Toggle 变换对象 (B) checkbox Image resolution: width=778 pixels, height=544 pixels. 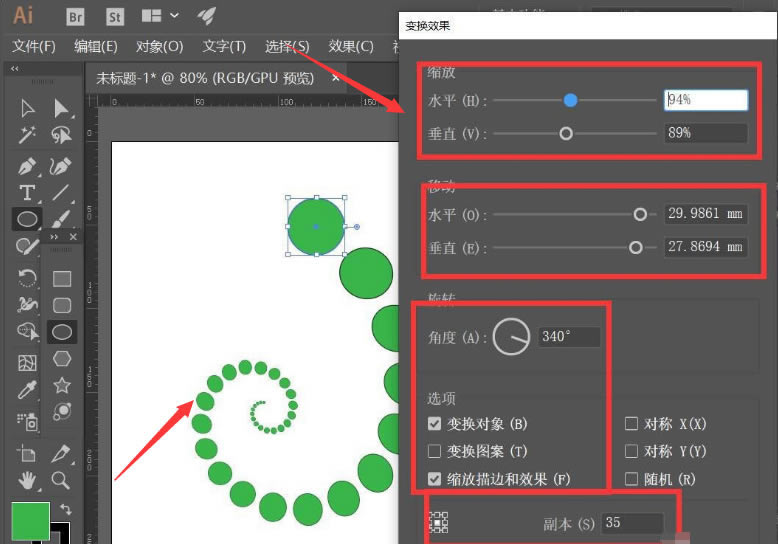(x=434, y=423)
